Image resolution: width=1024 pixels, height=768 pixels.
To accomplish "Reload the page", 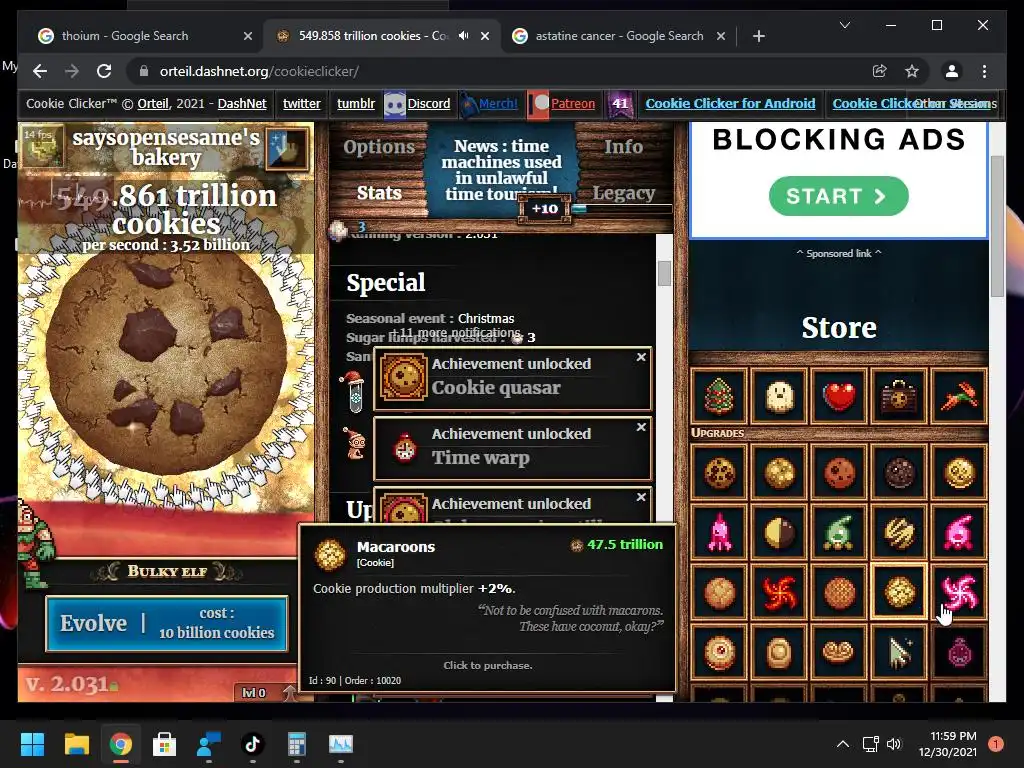I will pyautogui.click(x=104, y=71).
